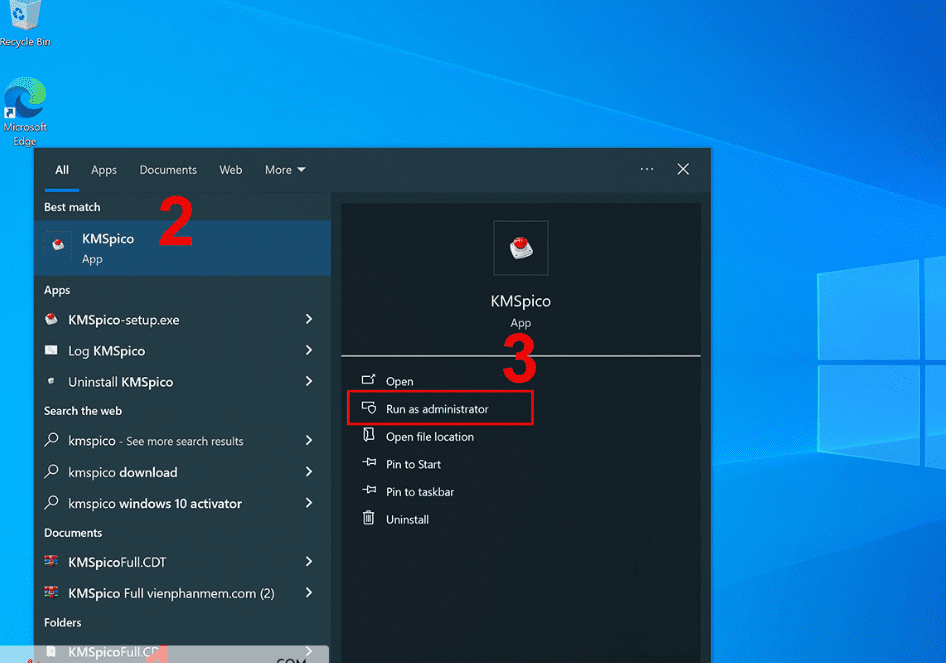
Task: Click the trash icon beside Uninstall
Action: pos(368,519)
